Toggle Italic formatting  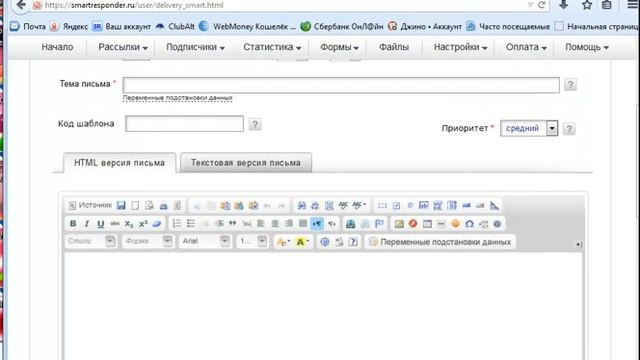(87, 224)
